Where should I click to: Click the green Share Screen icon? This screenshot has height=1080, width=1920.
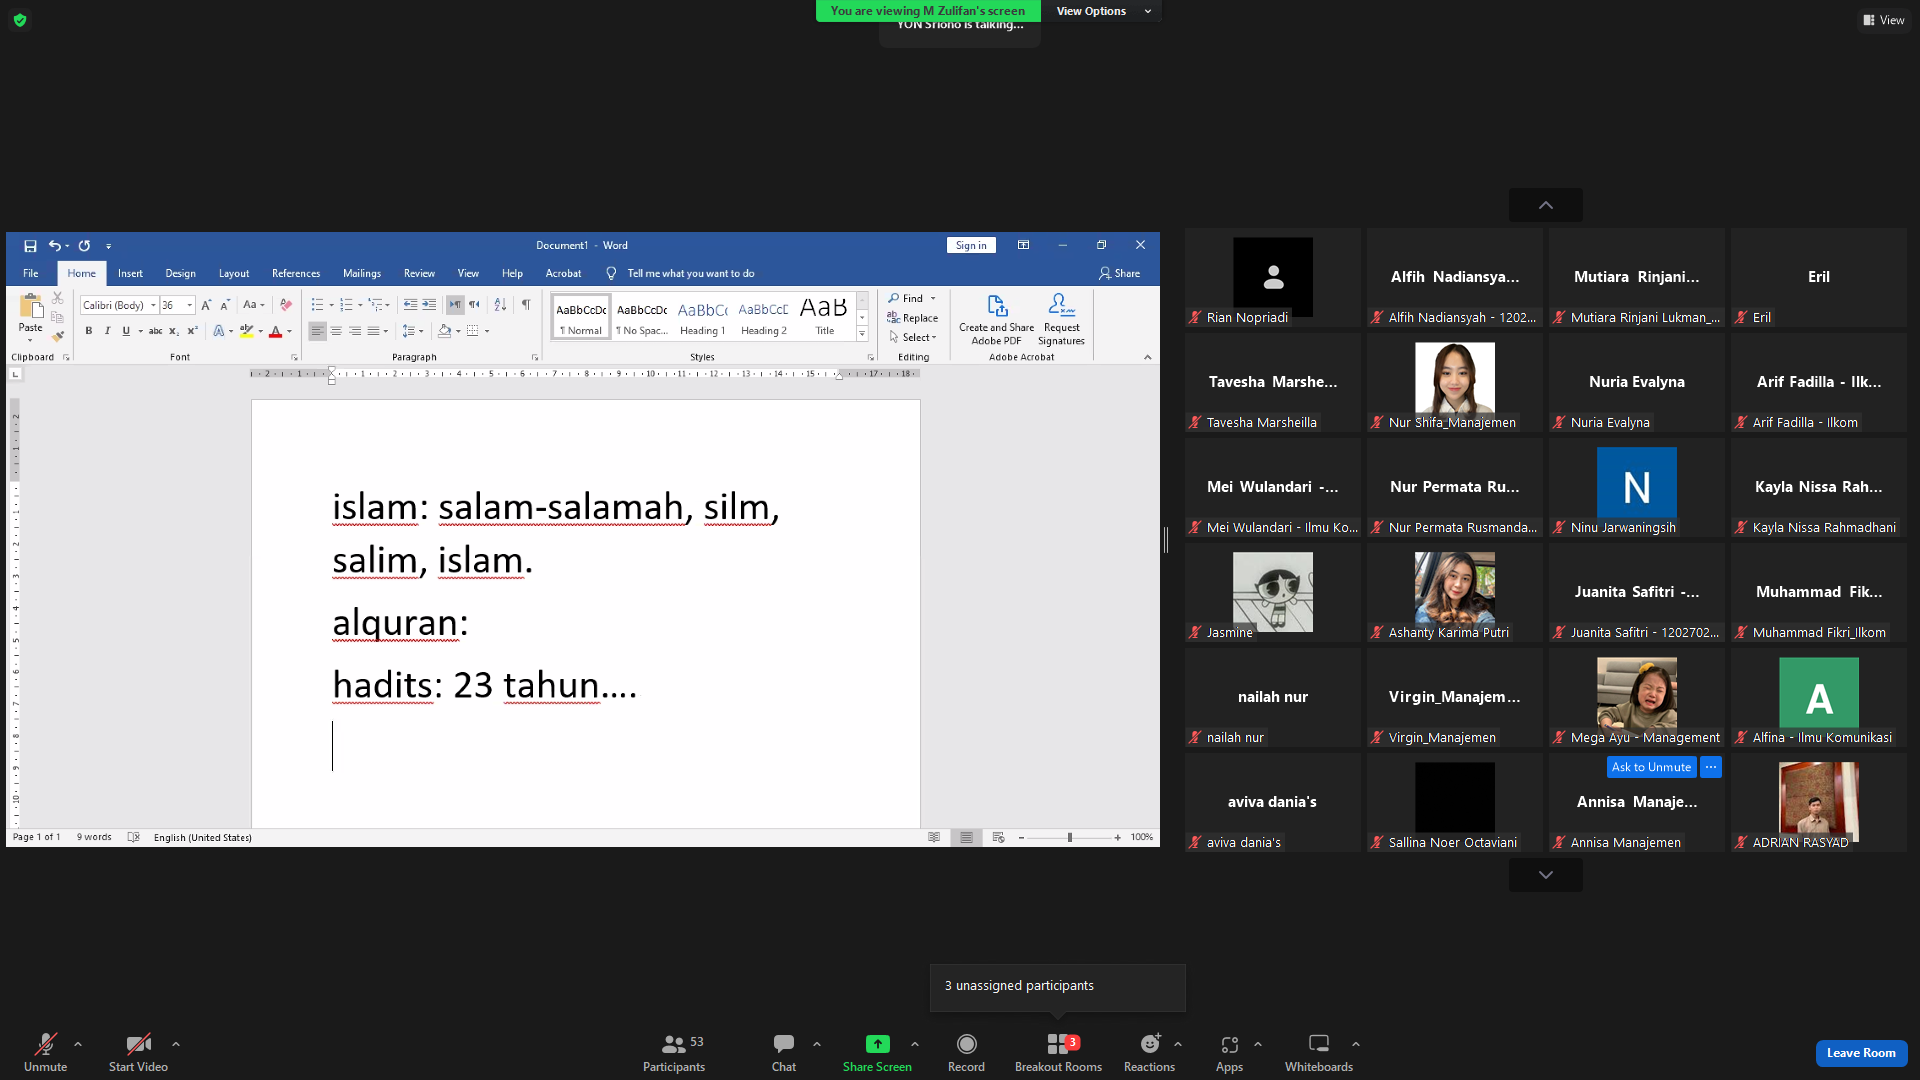point(877,1044)
